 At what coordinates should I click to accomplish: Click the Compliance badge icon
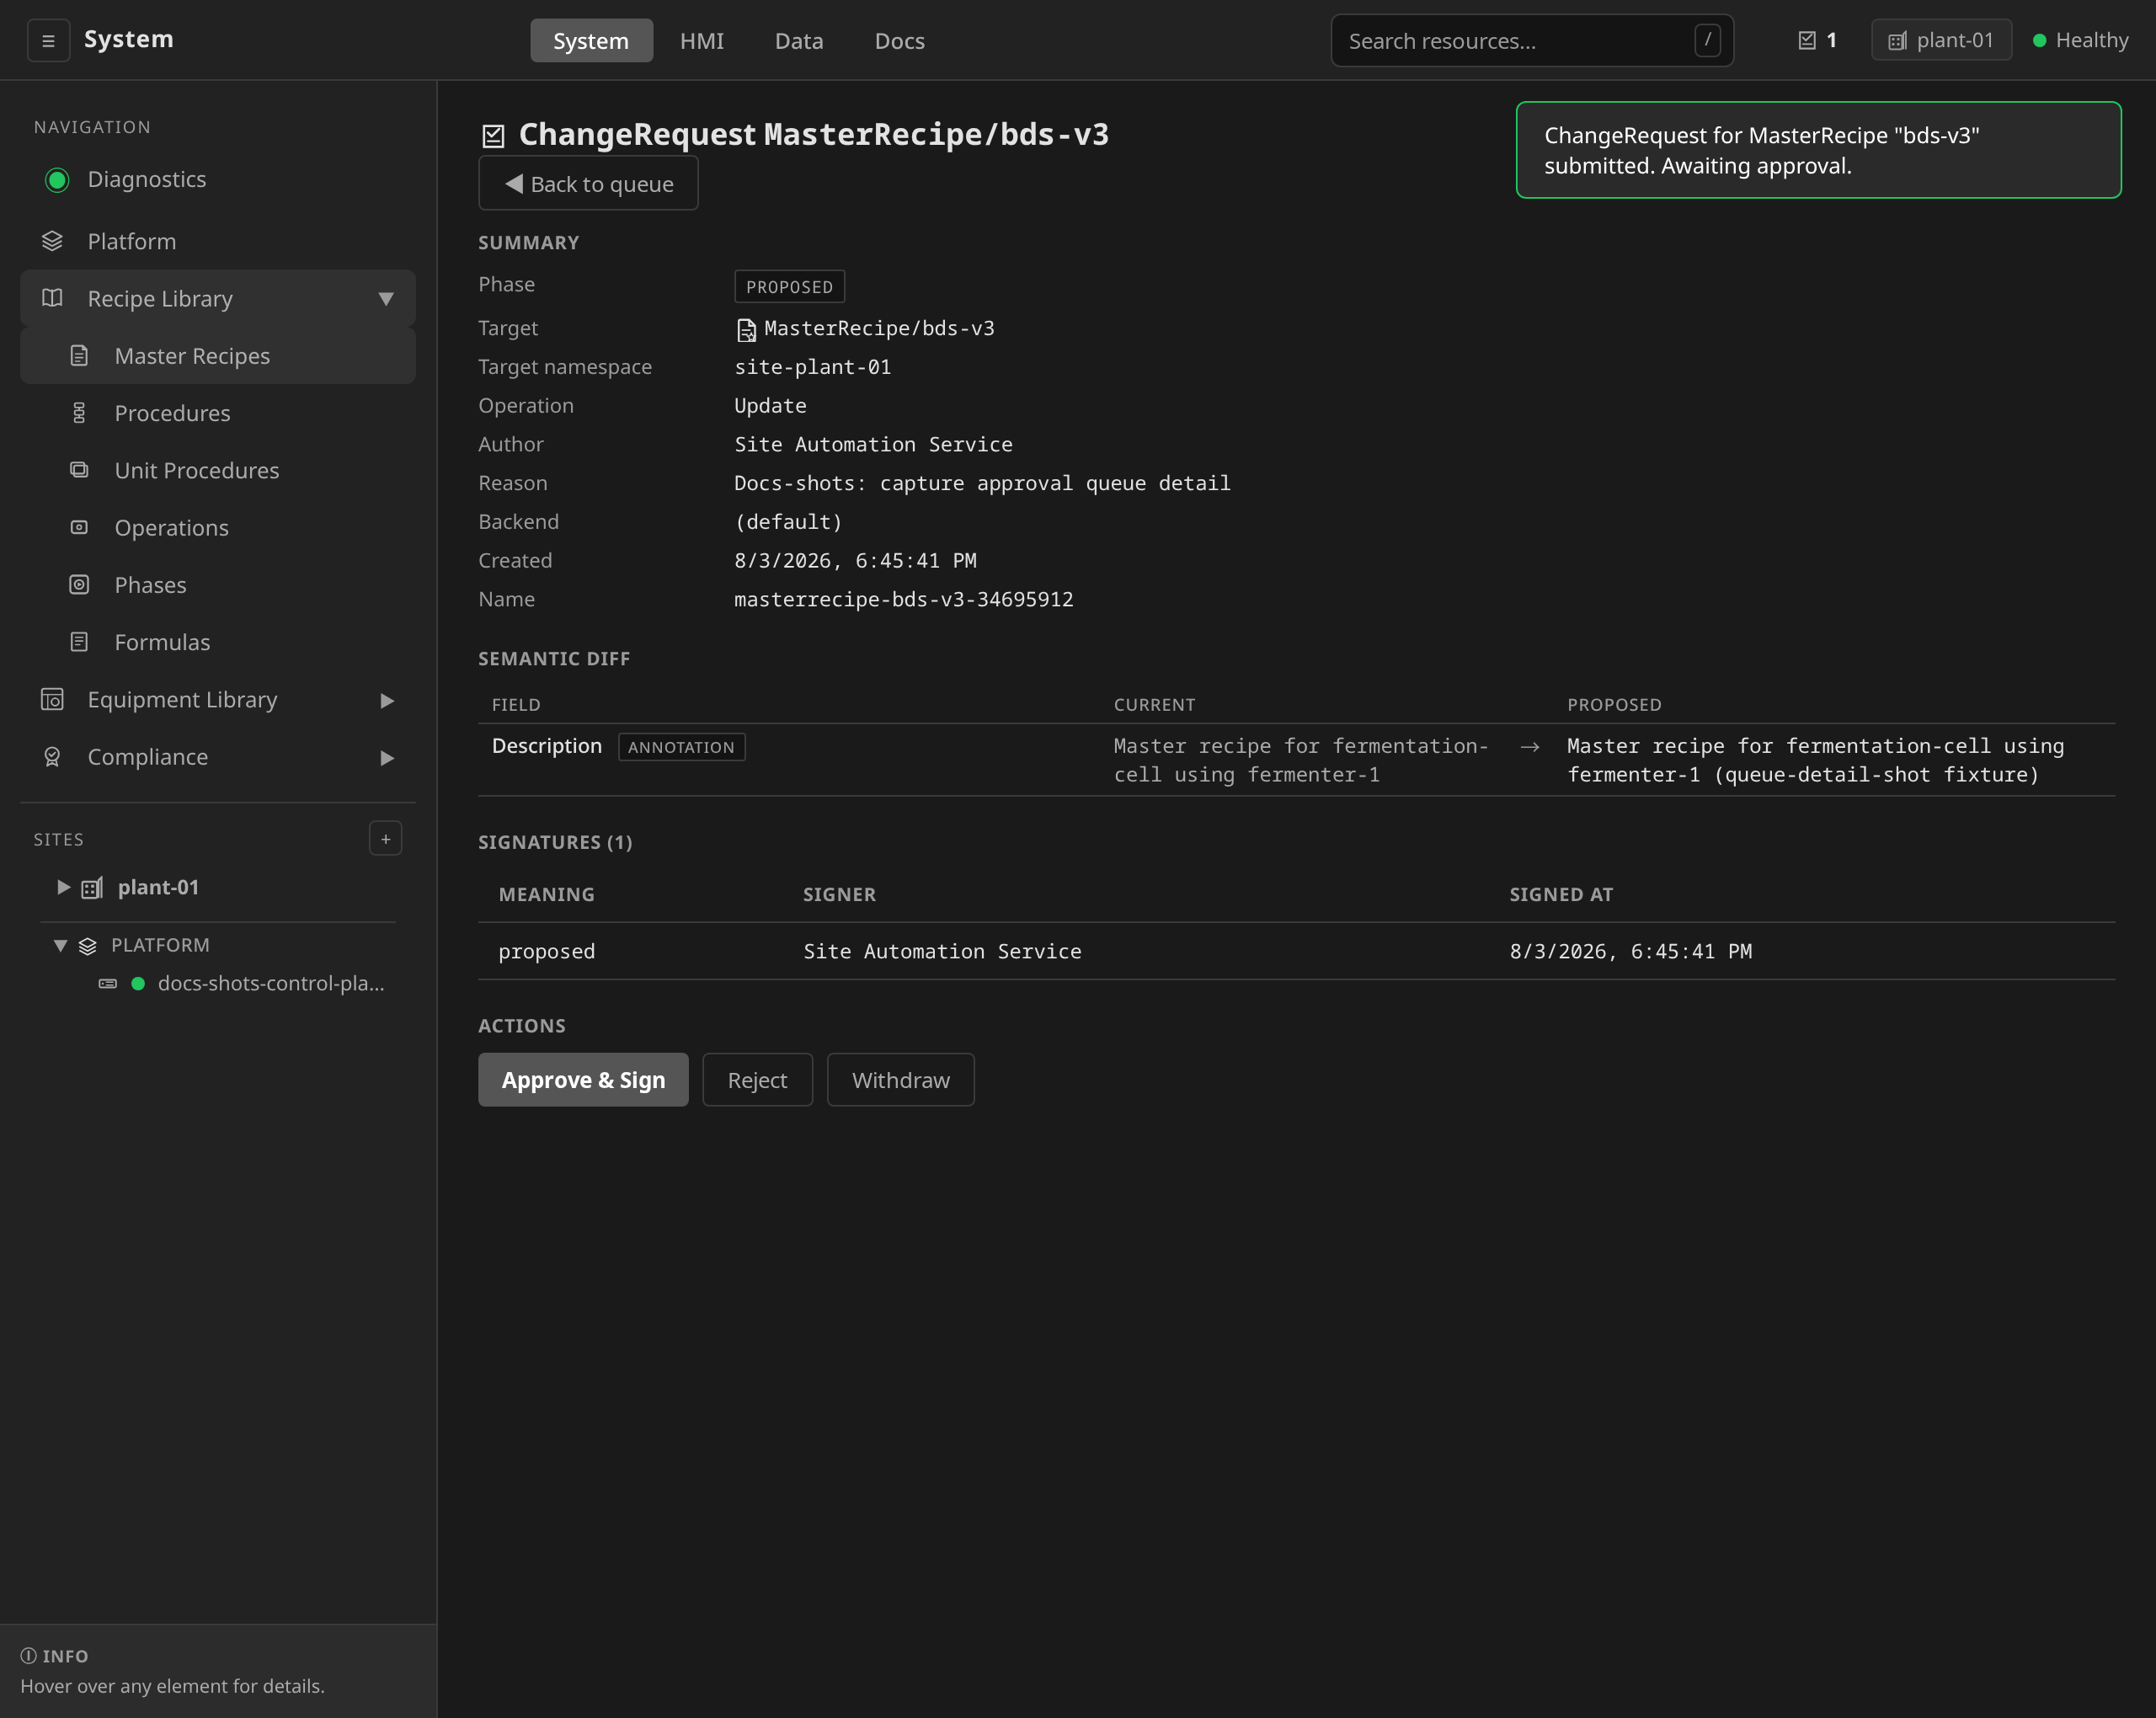pos(52,757)
